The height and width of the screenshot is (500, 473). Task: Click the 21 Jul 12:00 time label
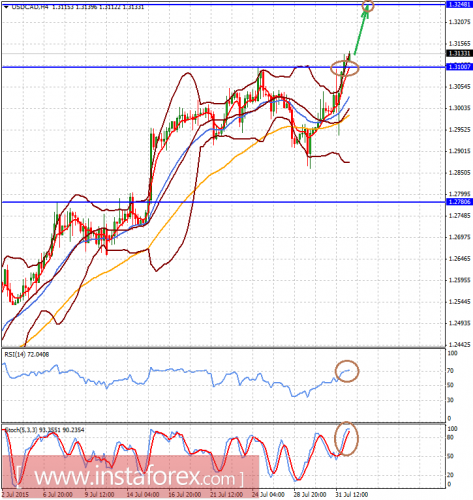click(226, 494)
